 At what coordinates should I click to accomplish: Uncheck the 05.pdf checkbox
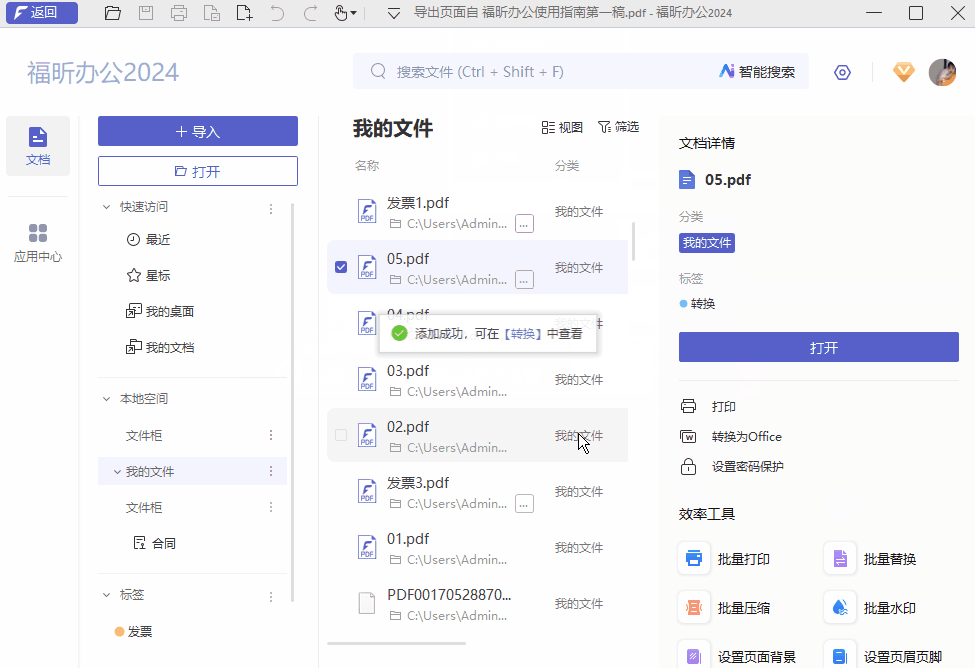[x=341, y=267]
